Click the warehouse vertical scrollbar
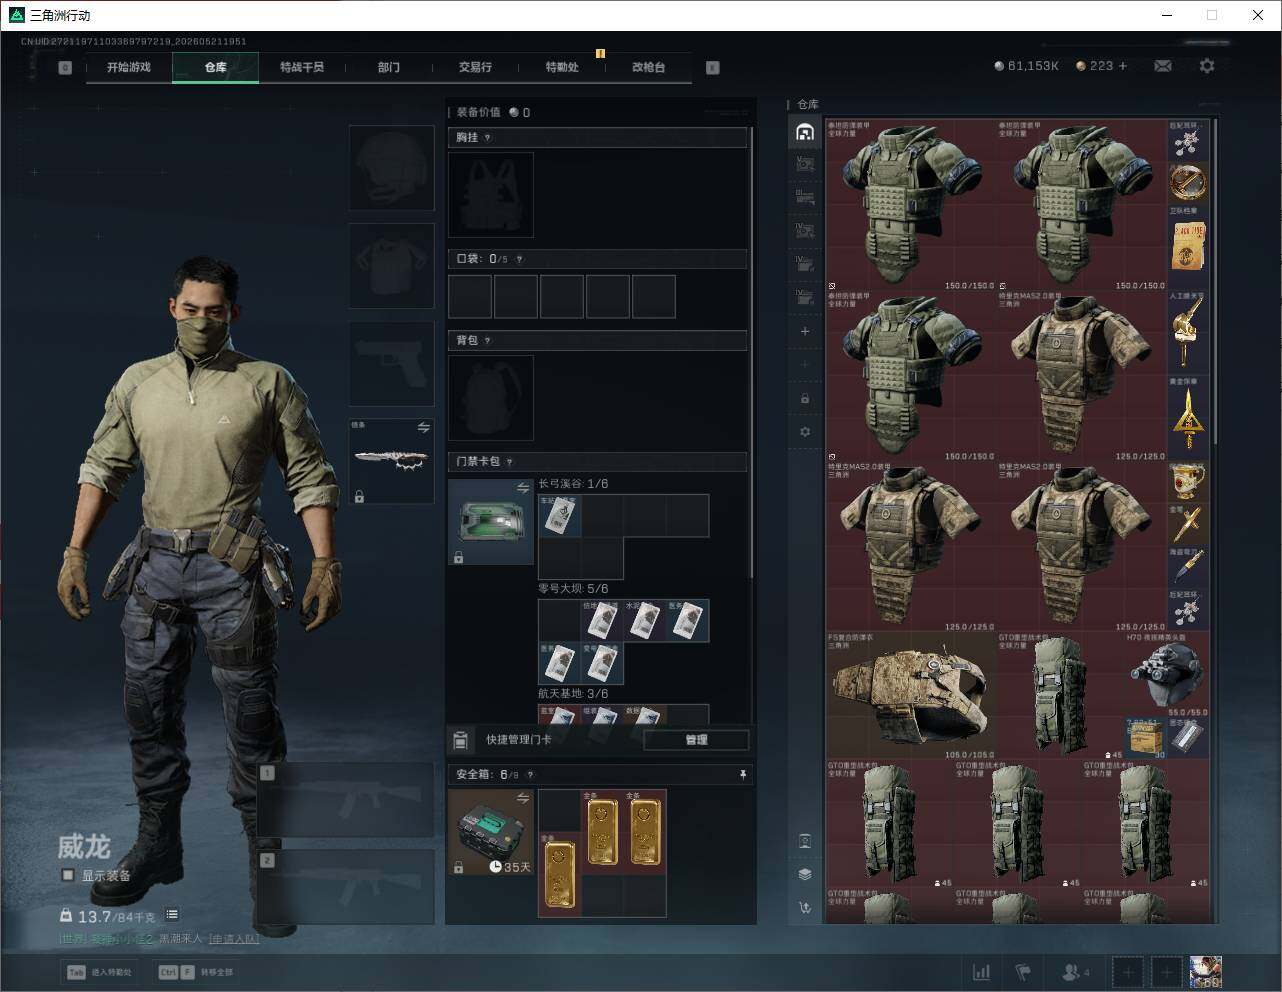 (1215, 282)
